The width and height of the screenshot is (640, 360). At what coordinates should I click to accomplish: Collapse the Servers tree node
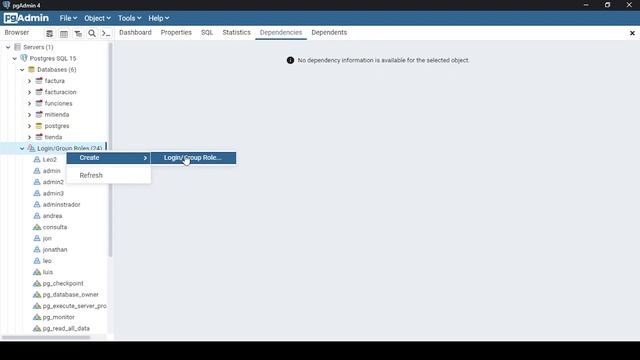click(x=8, y=47)
